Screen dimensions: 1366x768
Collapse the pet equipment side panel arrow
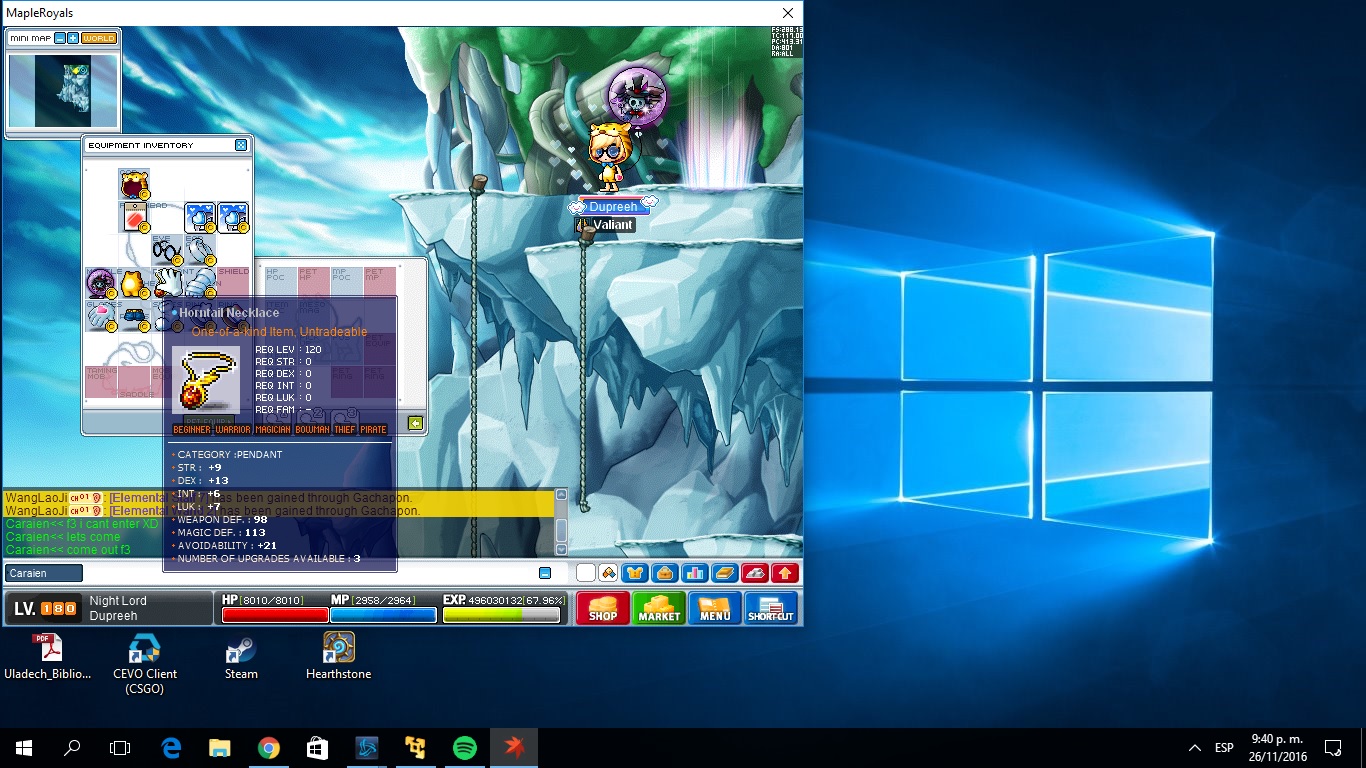415,423
